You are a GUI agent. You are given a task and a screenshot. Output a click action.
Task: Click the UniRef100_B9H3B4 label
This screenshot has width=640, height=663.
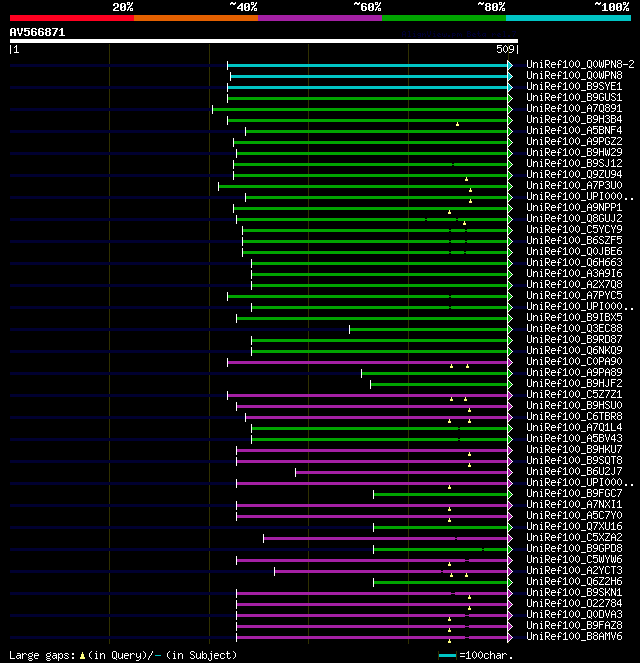point(574,119)
